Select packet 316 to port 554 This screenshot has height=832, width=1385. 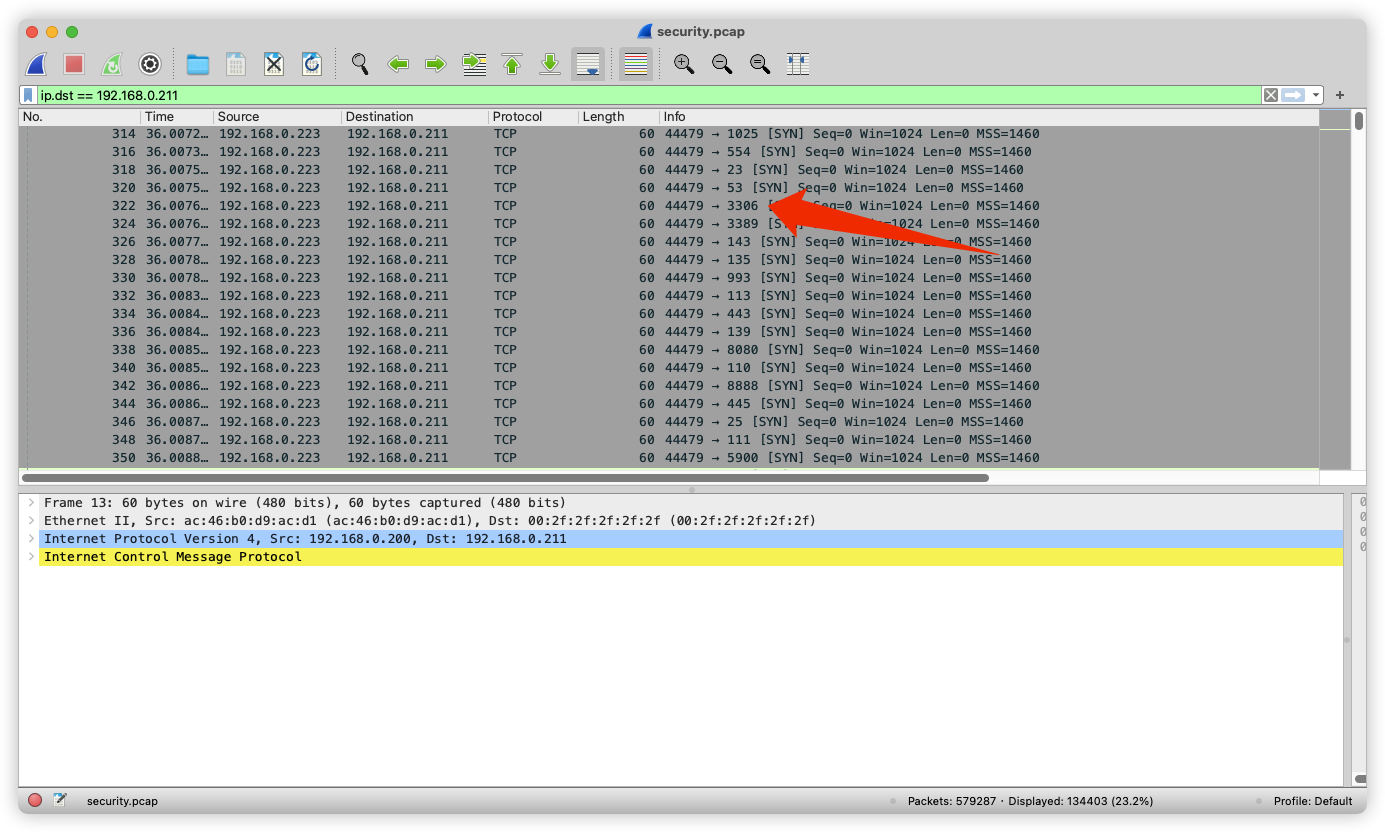pos(669,152)
